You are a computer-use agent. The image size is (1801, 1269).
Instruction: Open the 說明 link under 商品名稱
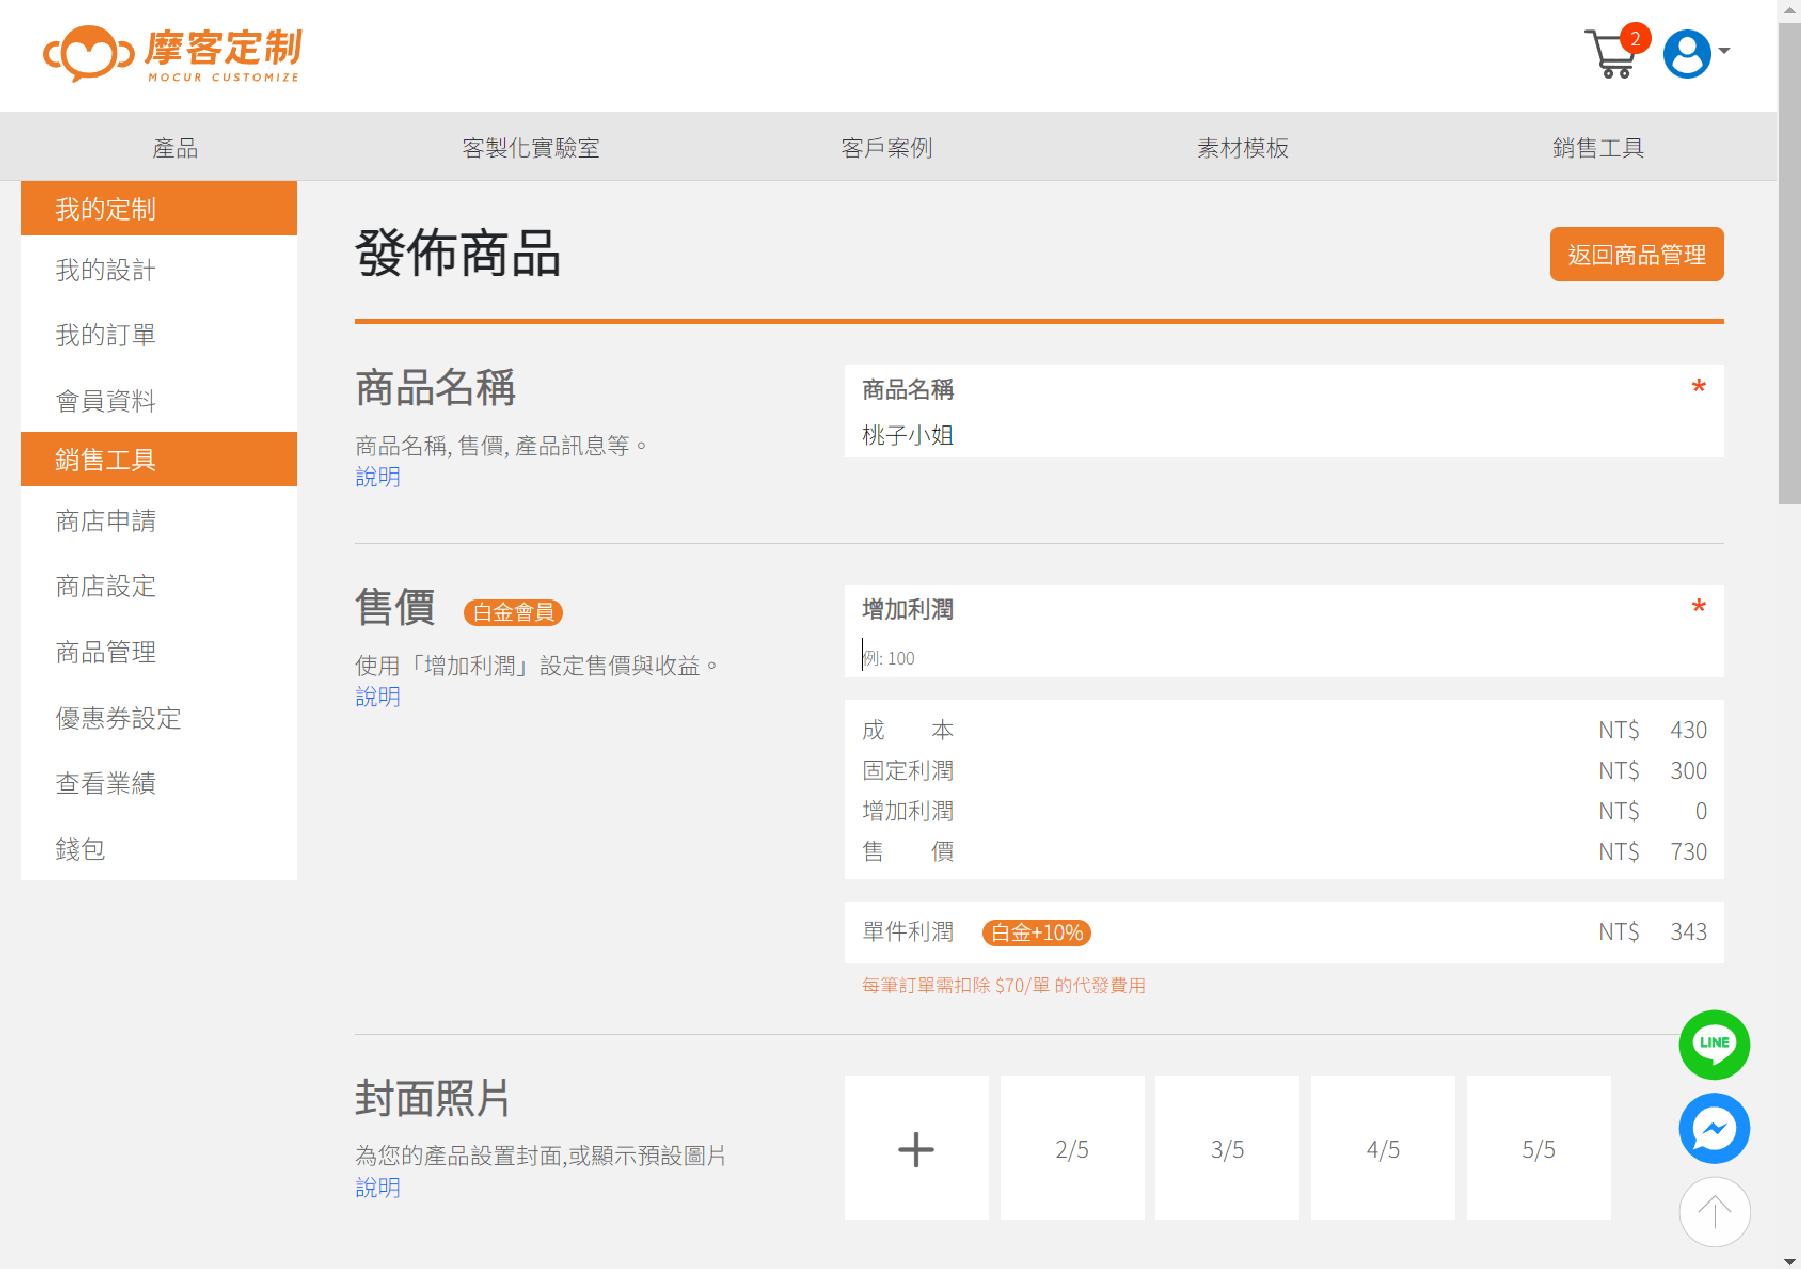[x=378, y=477]
